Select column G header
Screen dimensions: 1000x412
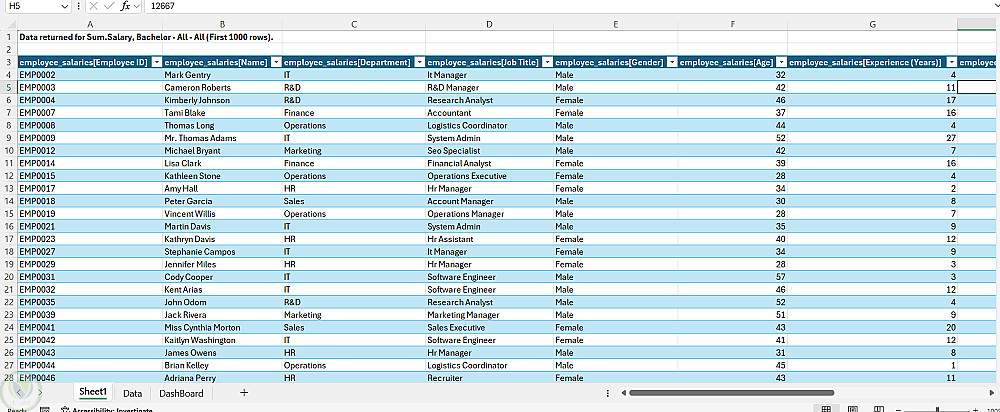pos(872,24)
